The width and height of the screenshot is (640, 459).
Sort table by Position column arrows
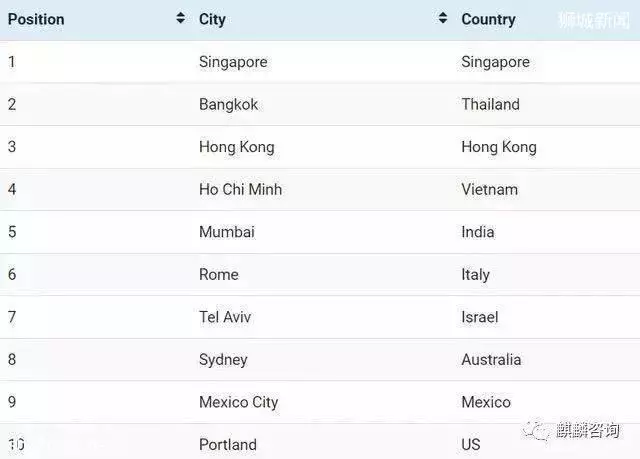180,18
